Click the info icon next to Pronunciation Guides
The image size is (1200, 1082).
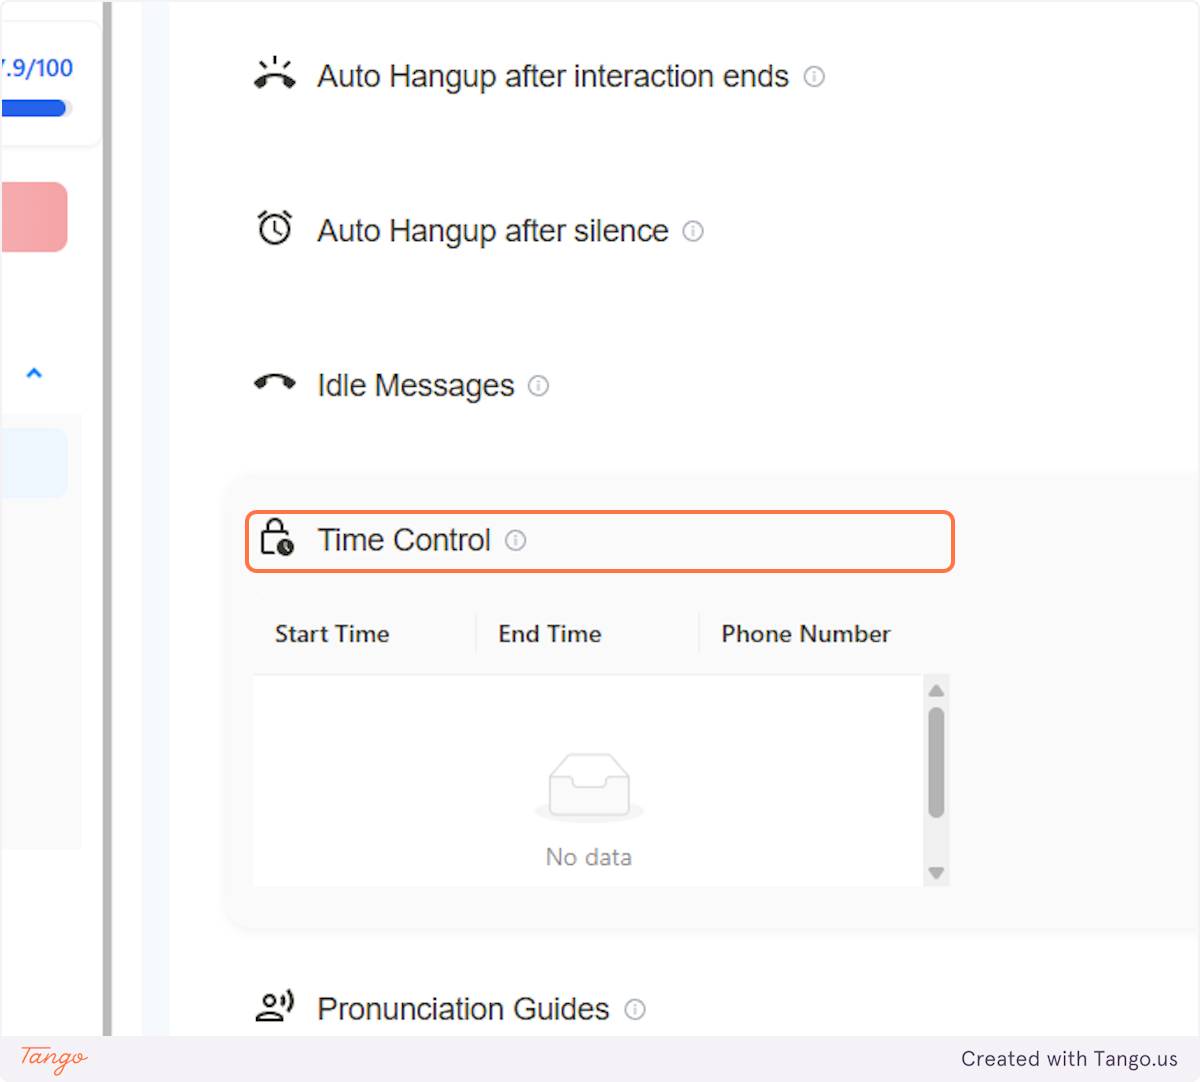[x=635, y=1010]
